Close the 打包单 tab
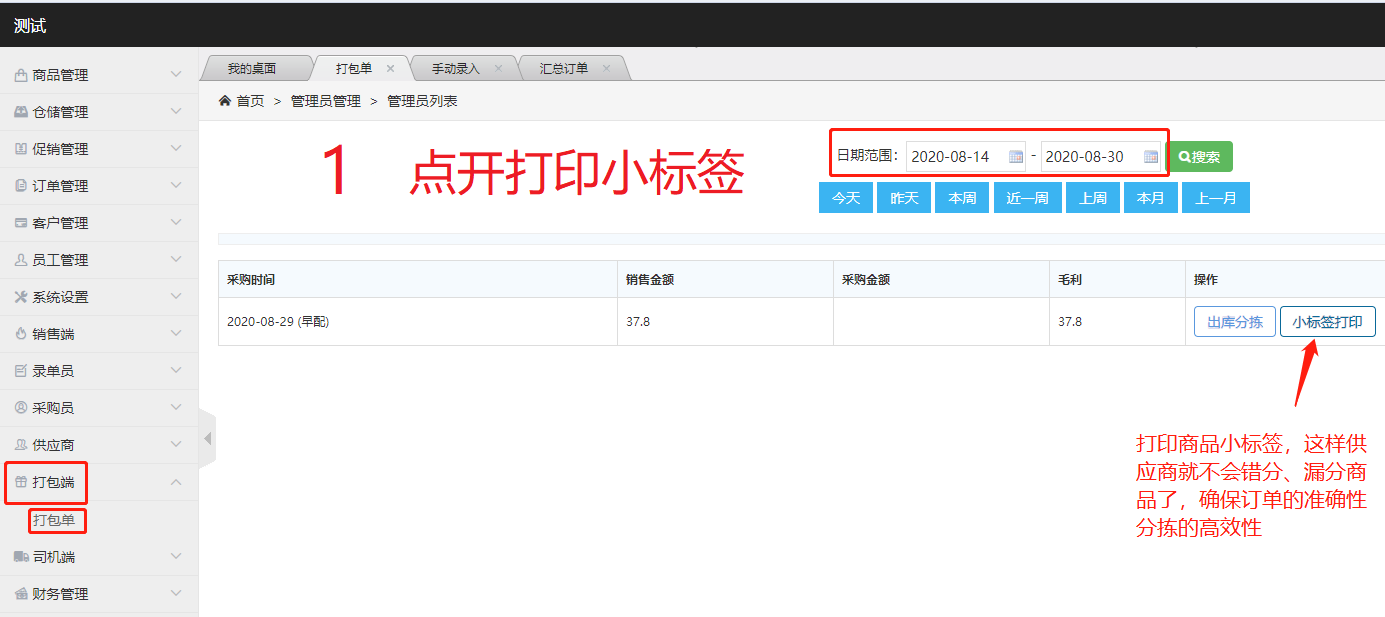 (x=391, y=69)
